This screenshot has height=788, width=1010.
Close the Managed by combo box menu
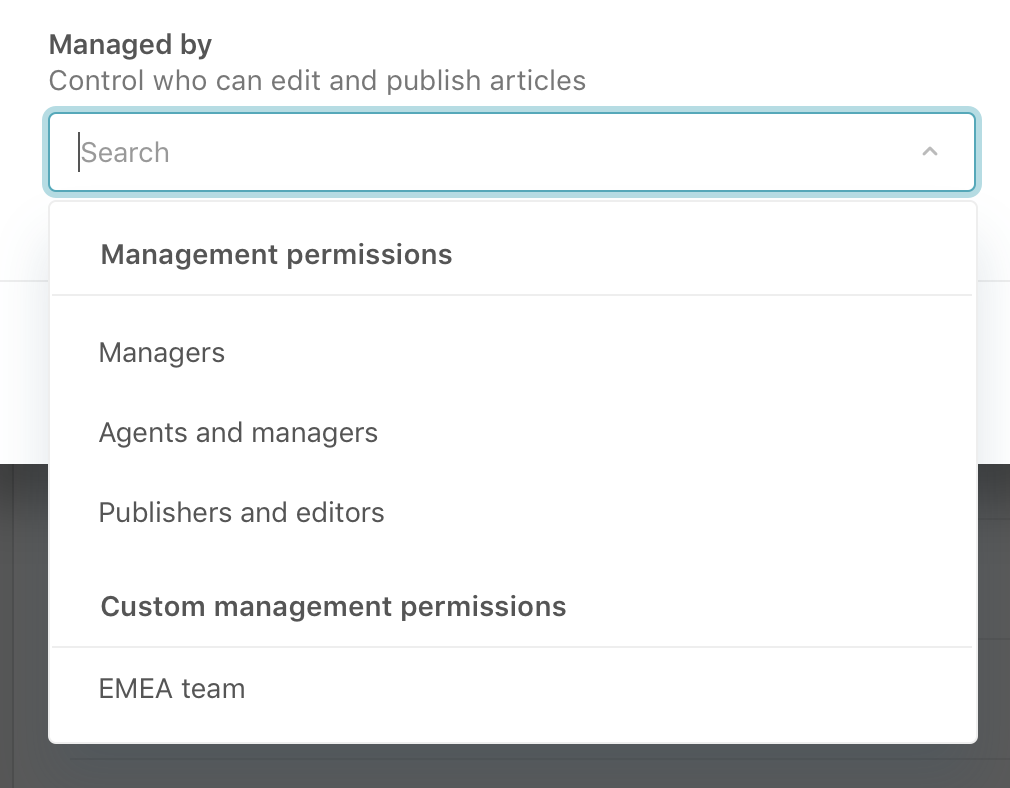929,152
